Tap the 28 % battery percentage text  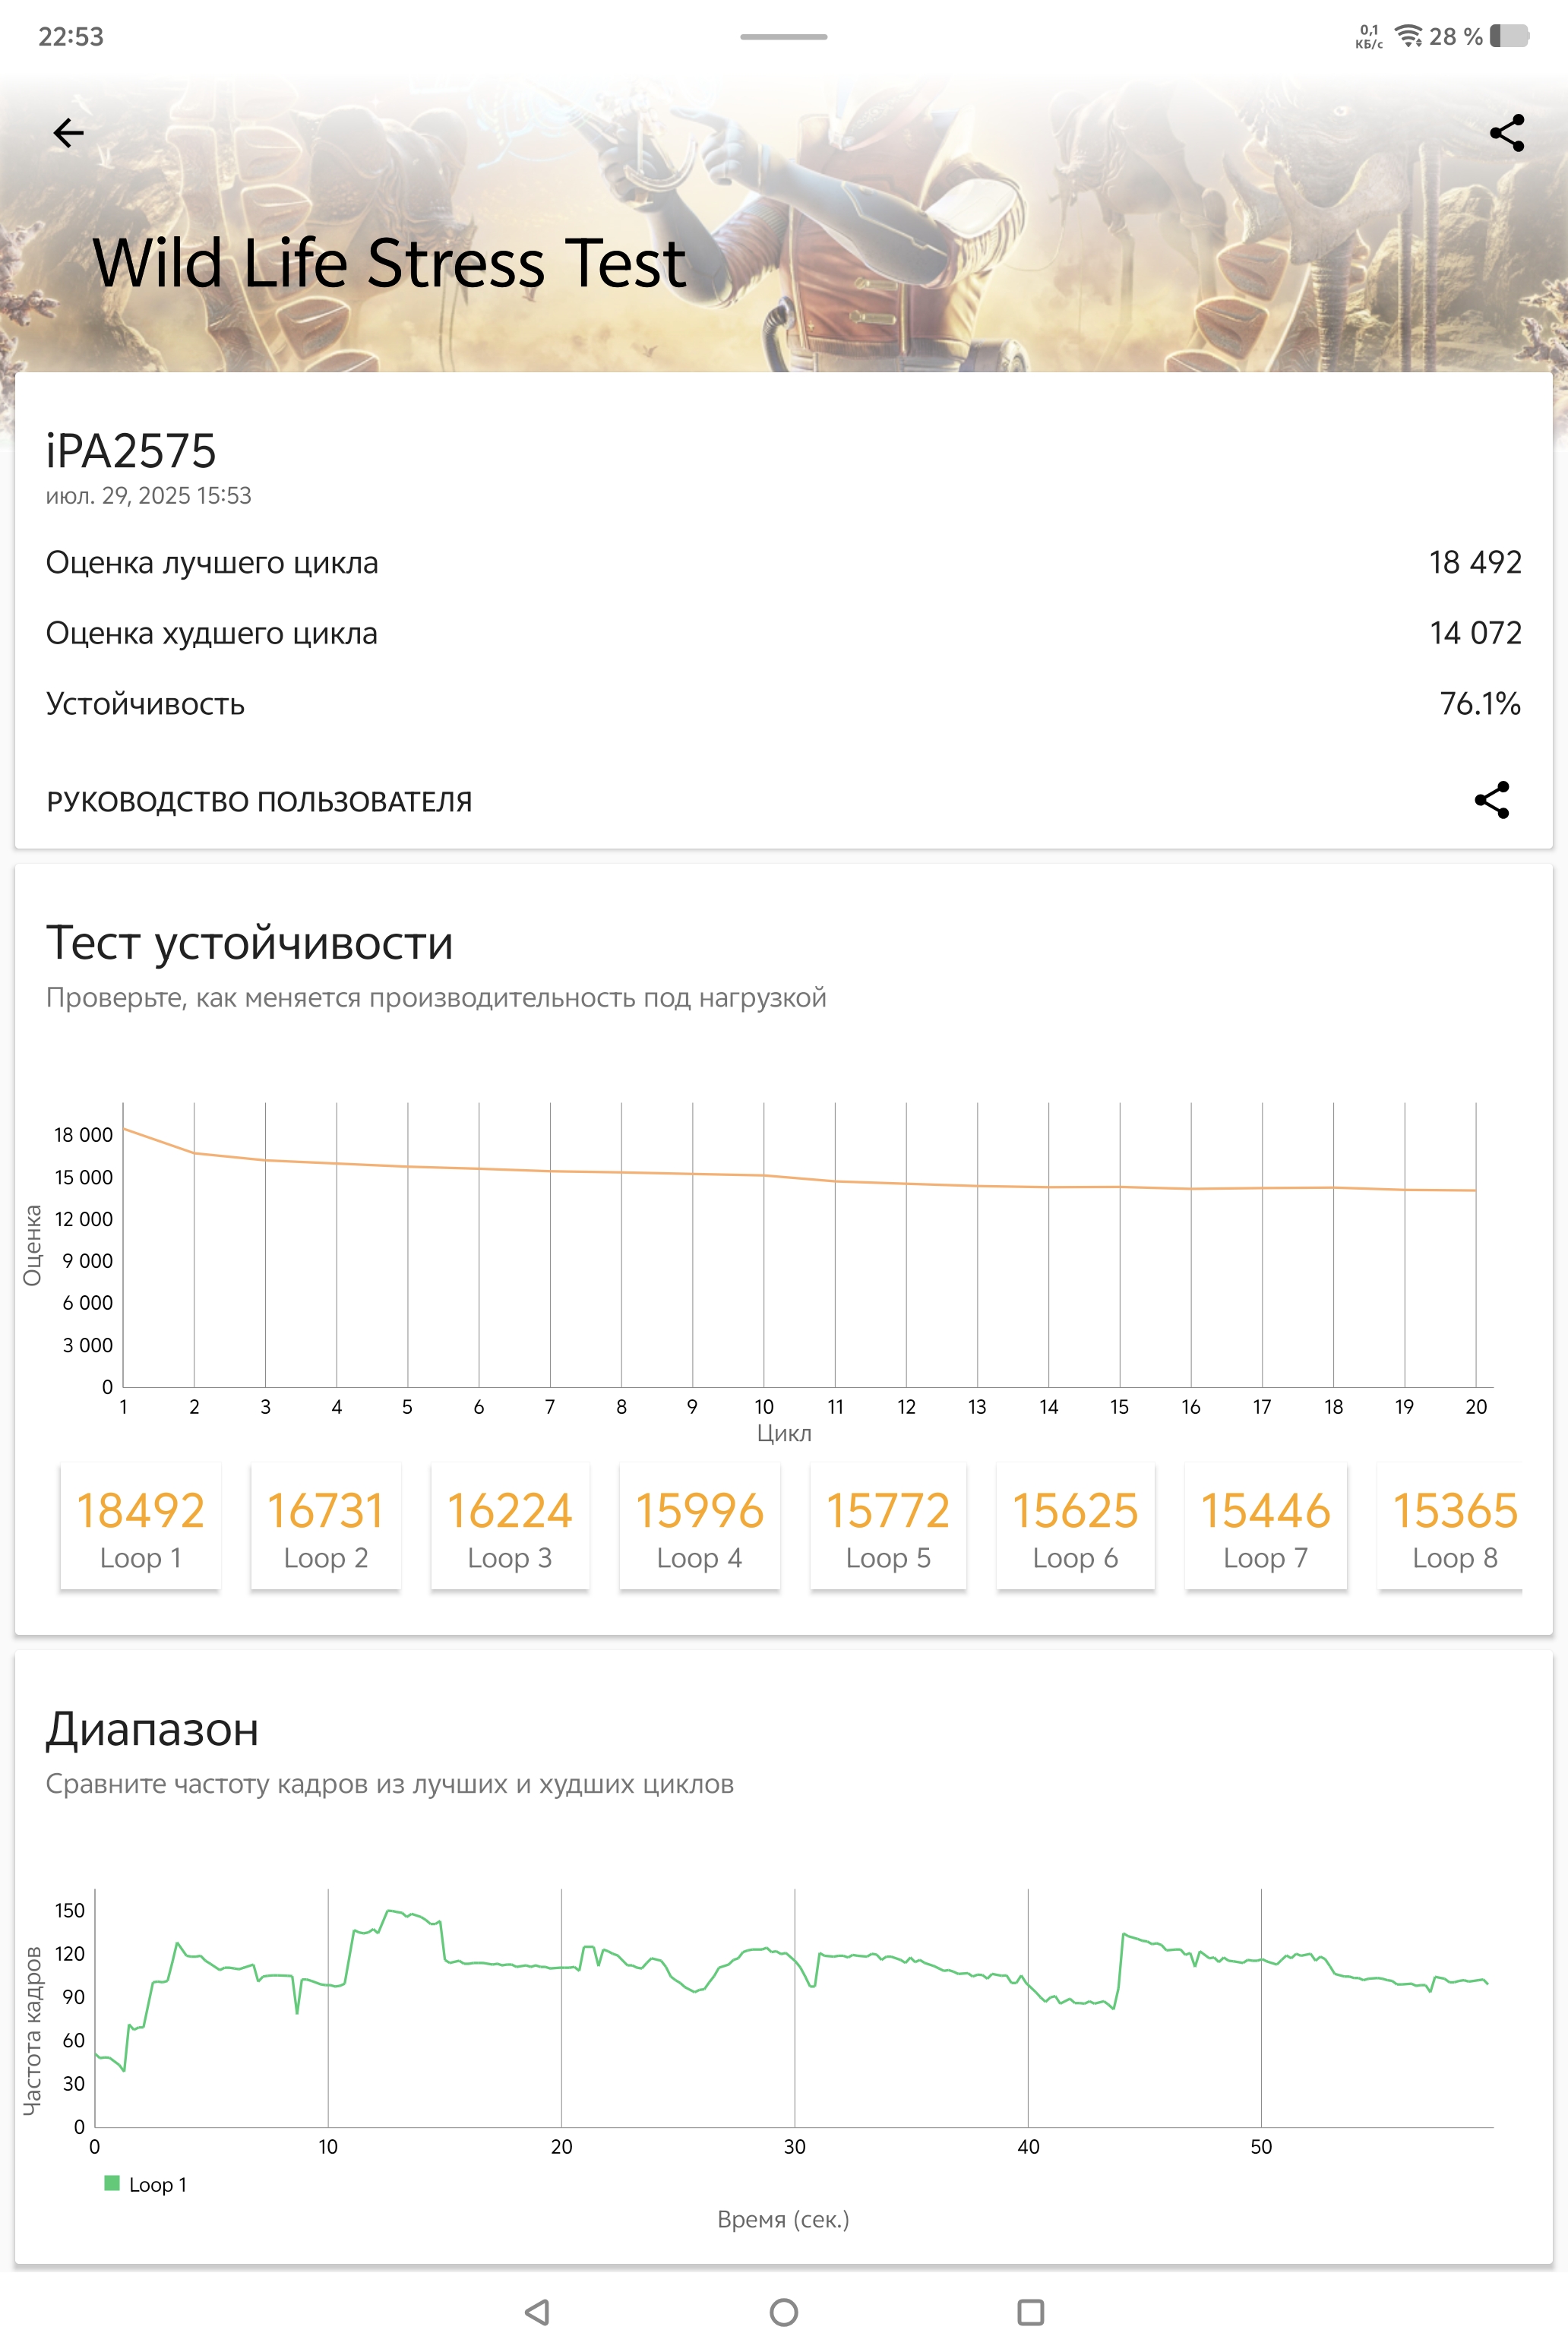tap(1455, 37)
